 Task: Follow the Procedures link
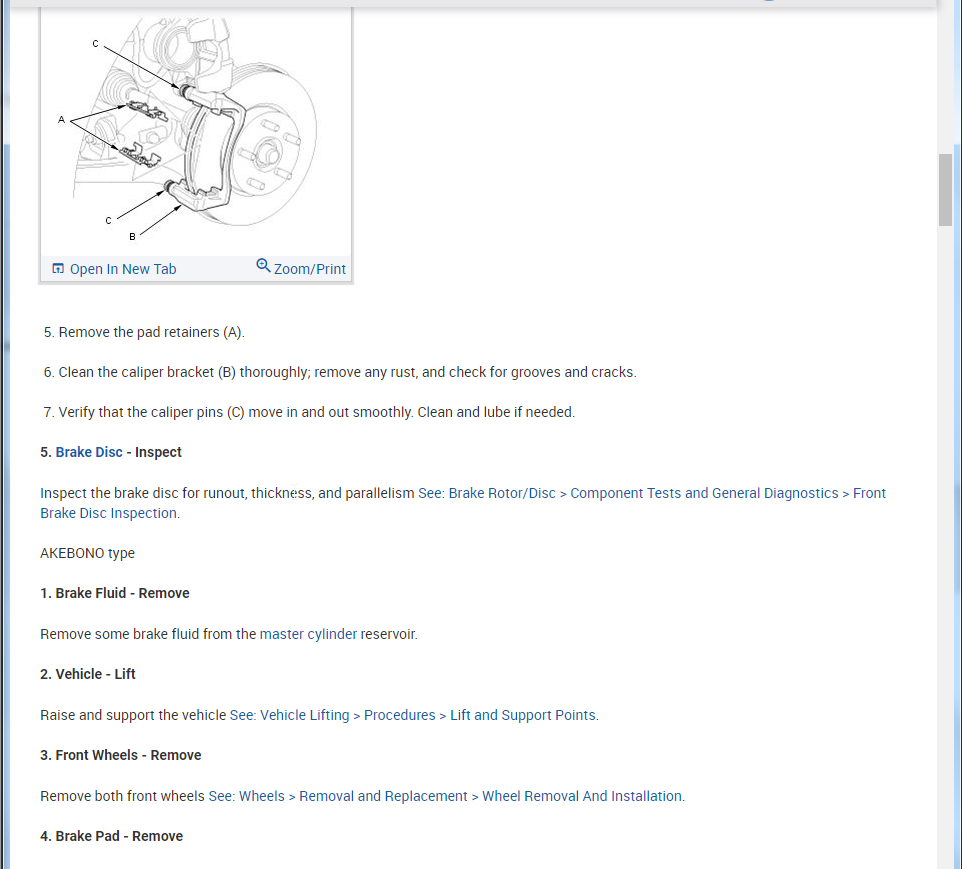click(399, 715)
